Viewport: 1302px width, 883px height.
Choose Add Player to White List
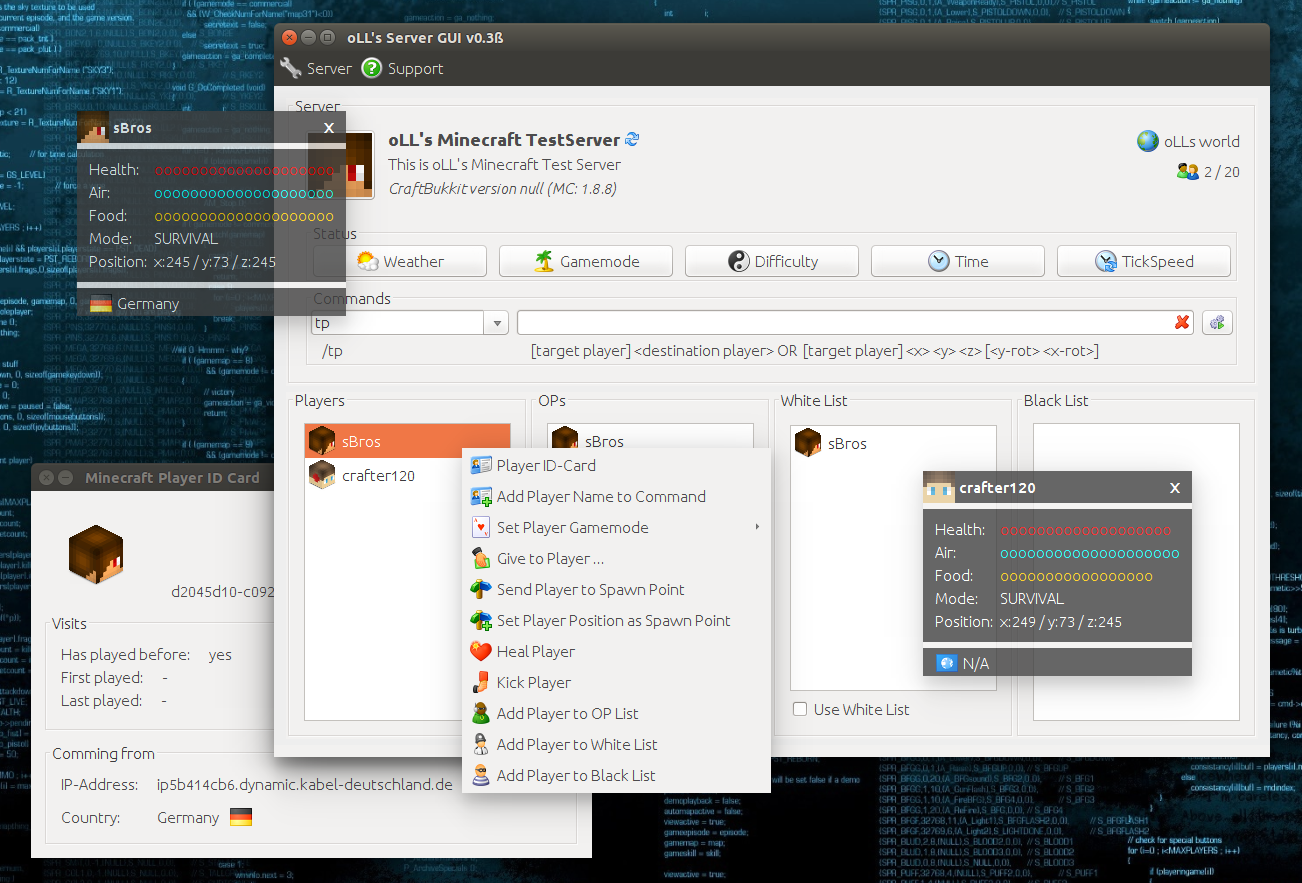point(616,744)
